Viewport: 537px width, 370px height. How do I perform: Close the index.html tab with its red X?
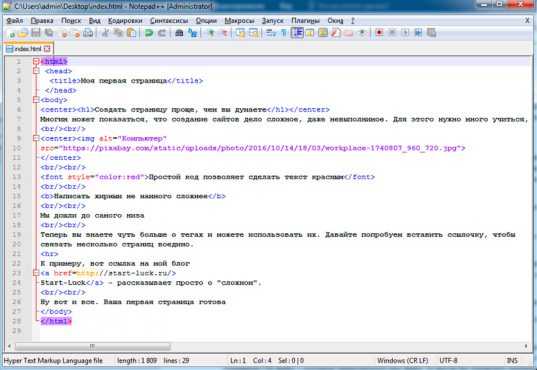(47, 49)
